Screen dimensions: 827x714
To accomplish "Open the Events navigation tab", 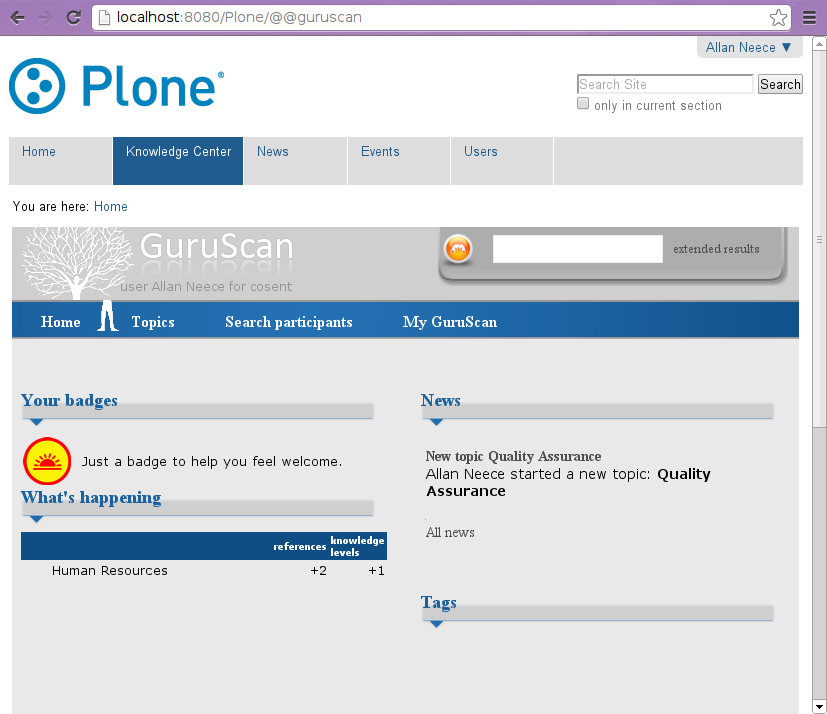I will coord(399,161).
